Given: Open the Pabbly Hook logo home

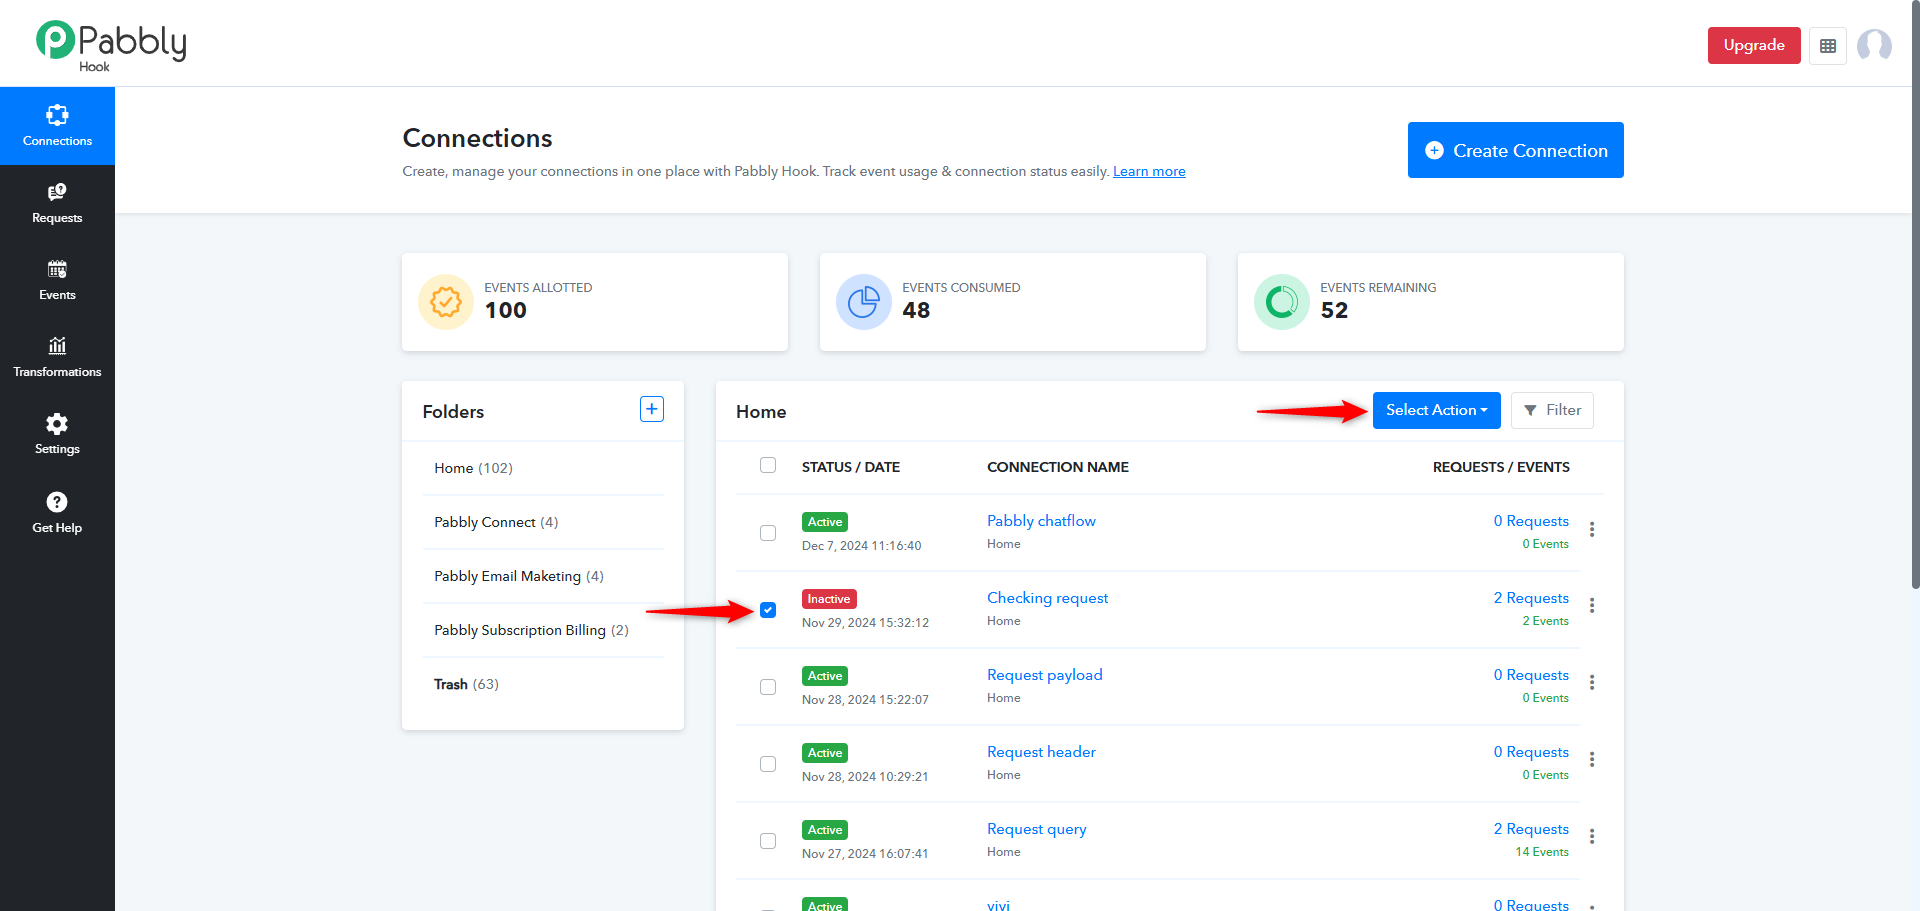Looking at the screenshot, I should [111, 46].
